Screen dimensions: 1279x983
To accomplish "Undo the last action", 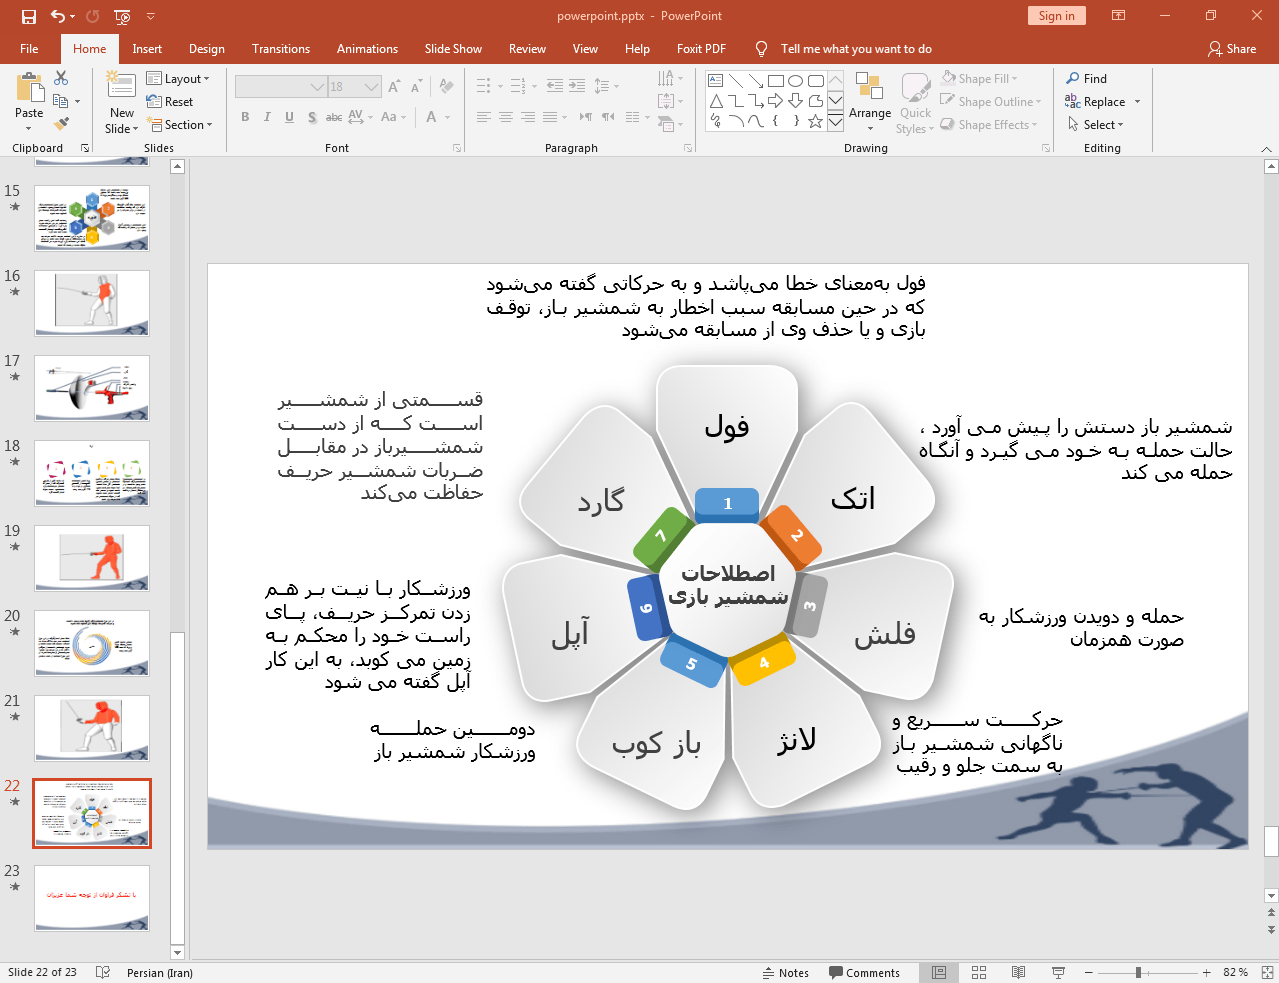I will 58,16.
